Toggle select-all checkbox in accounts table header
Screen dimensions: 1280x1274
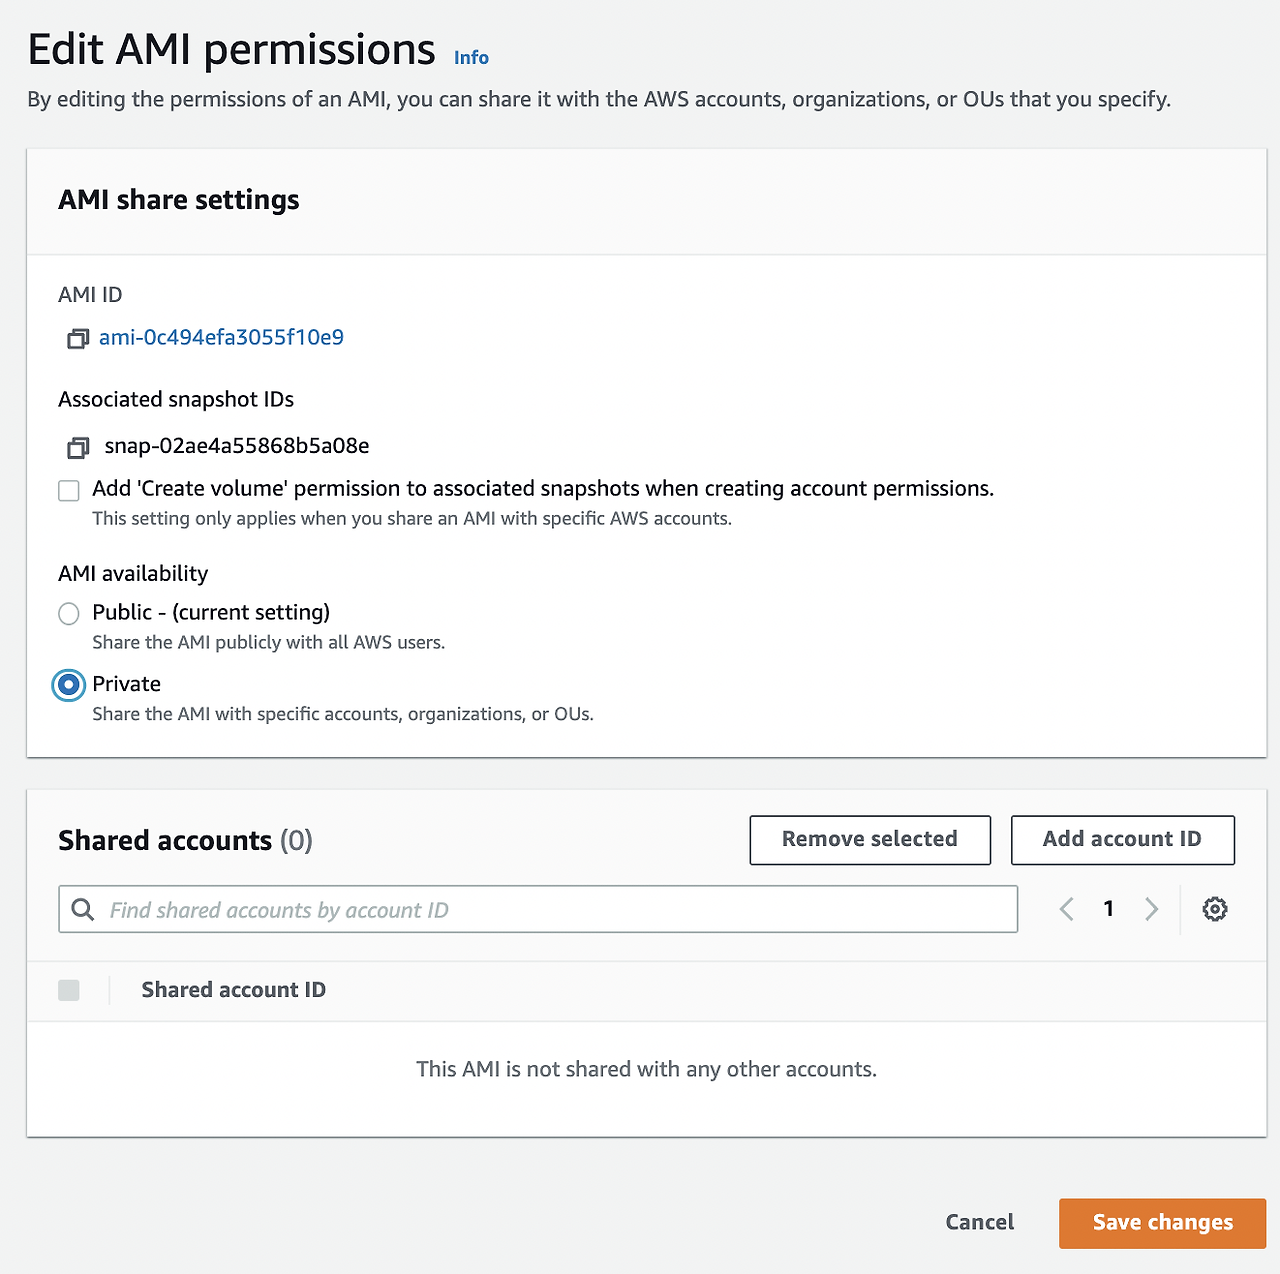tap(69, 990)
